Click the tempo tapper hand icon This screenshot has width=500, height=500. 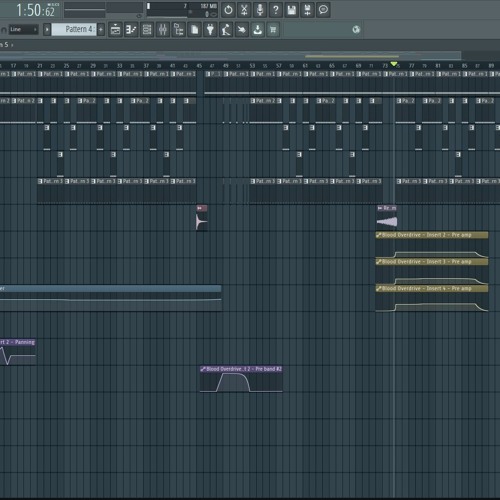[x=242, y=30]
